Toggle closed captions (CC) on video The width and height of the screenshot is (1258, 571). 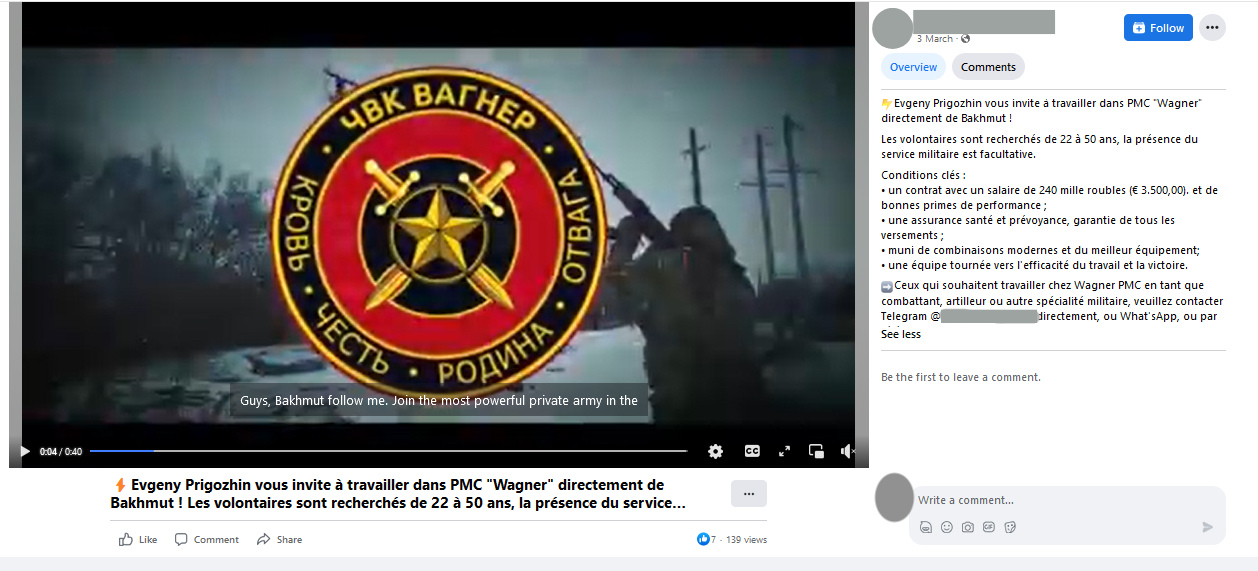[x=752, y=451]
